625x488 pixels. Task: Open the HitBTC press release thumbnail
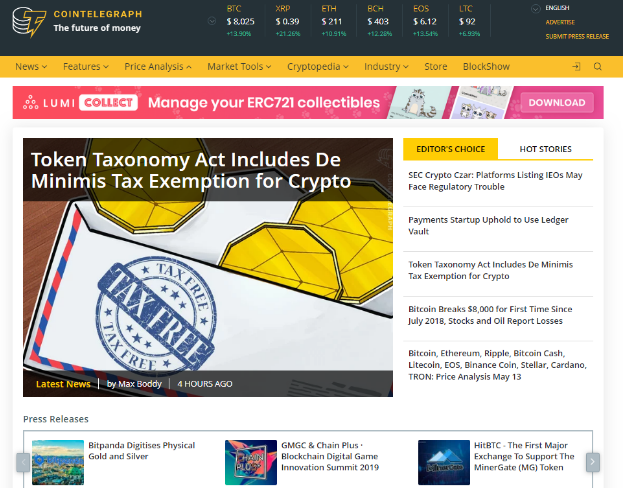[443, 461]
